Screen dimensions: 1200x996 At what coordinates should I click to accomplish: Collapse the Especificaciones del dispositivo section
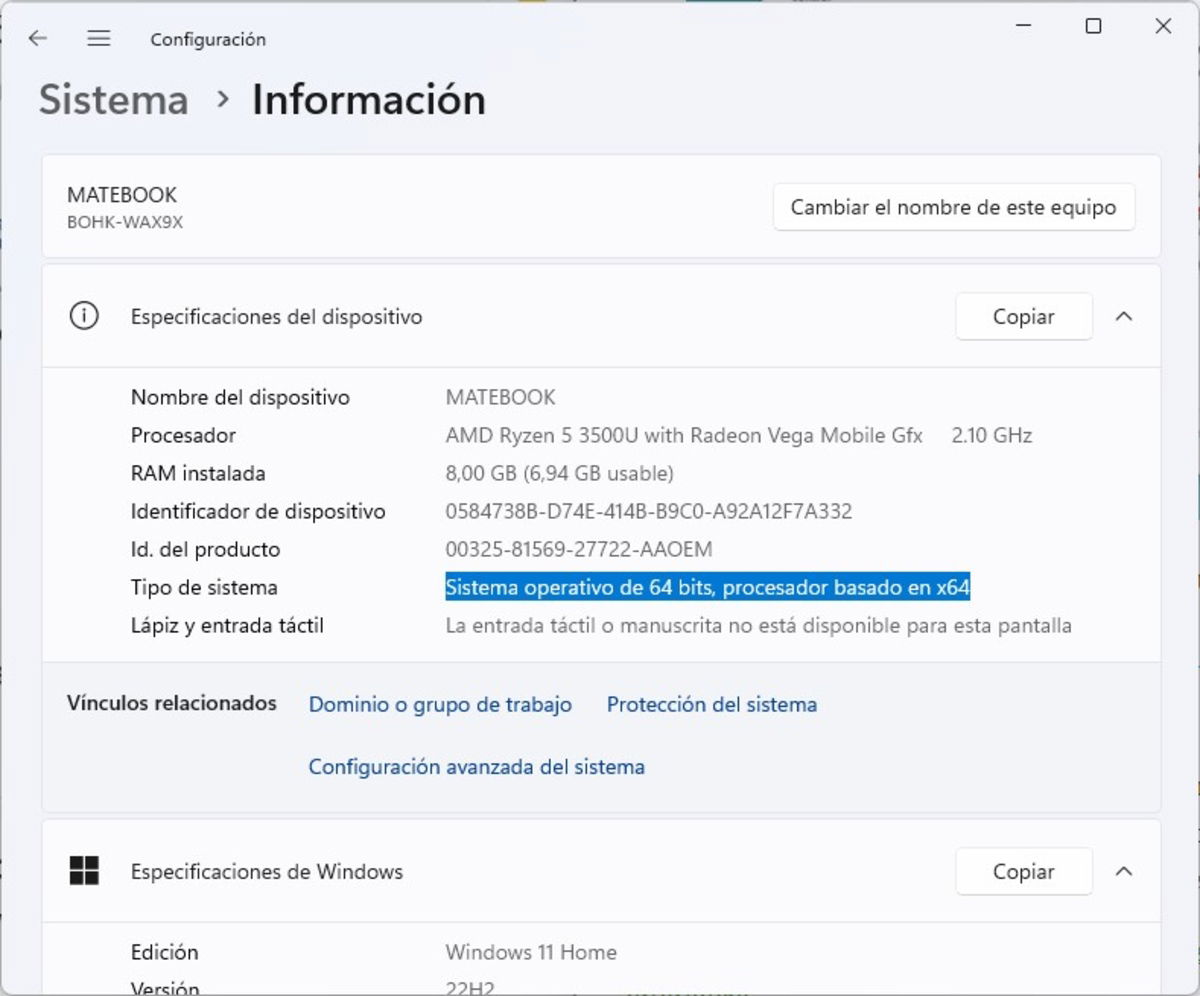point(1124,316)
